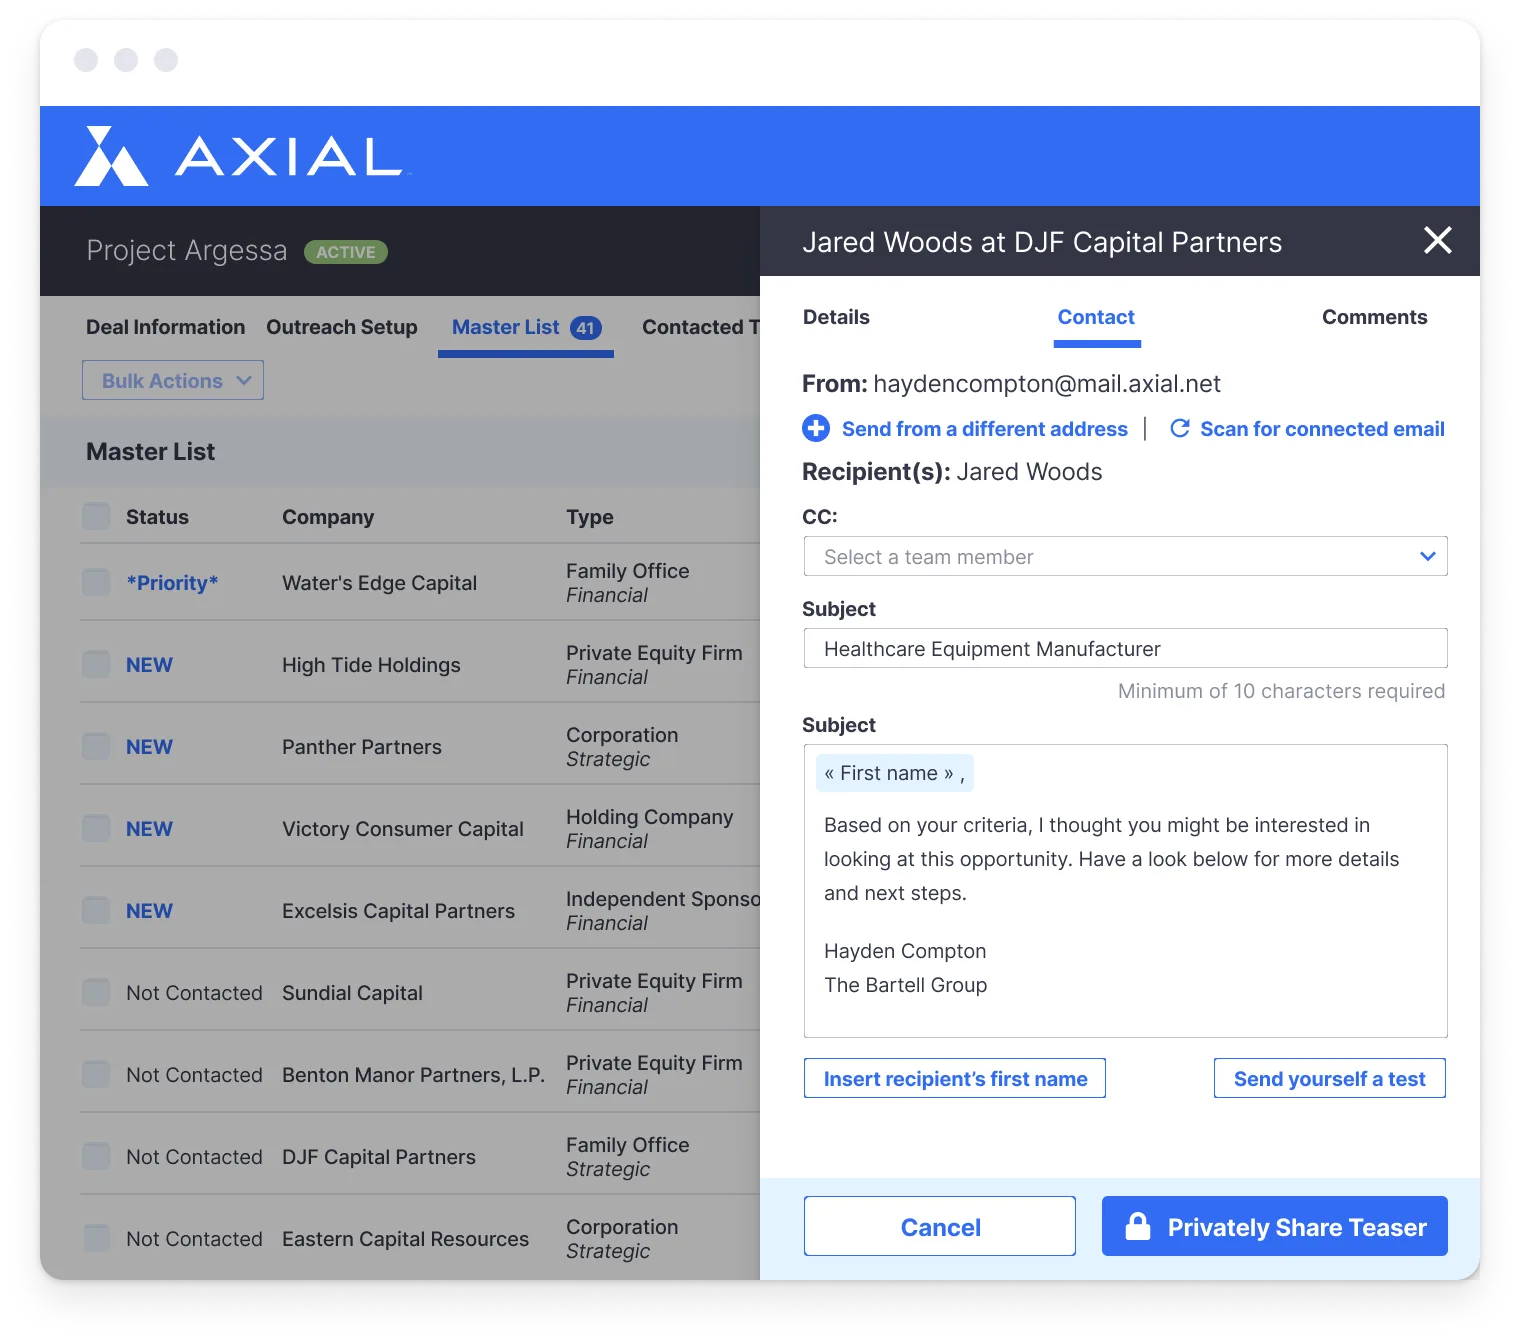Click the Axial logo in the header

click(x=238, y=156)
